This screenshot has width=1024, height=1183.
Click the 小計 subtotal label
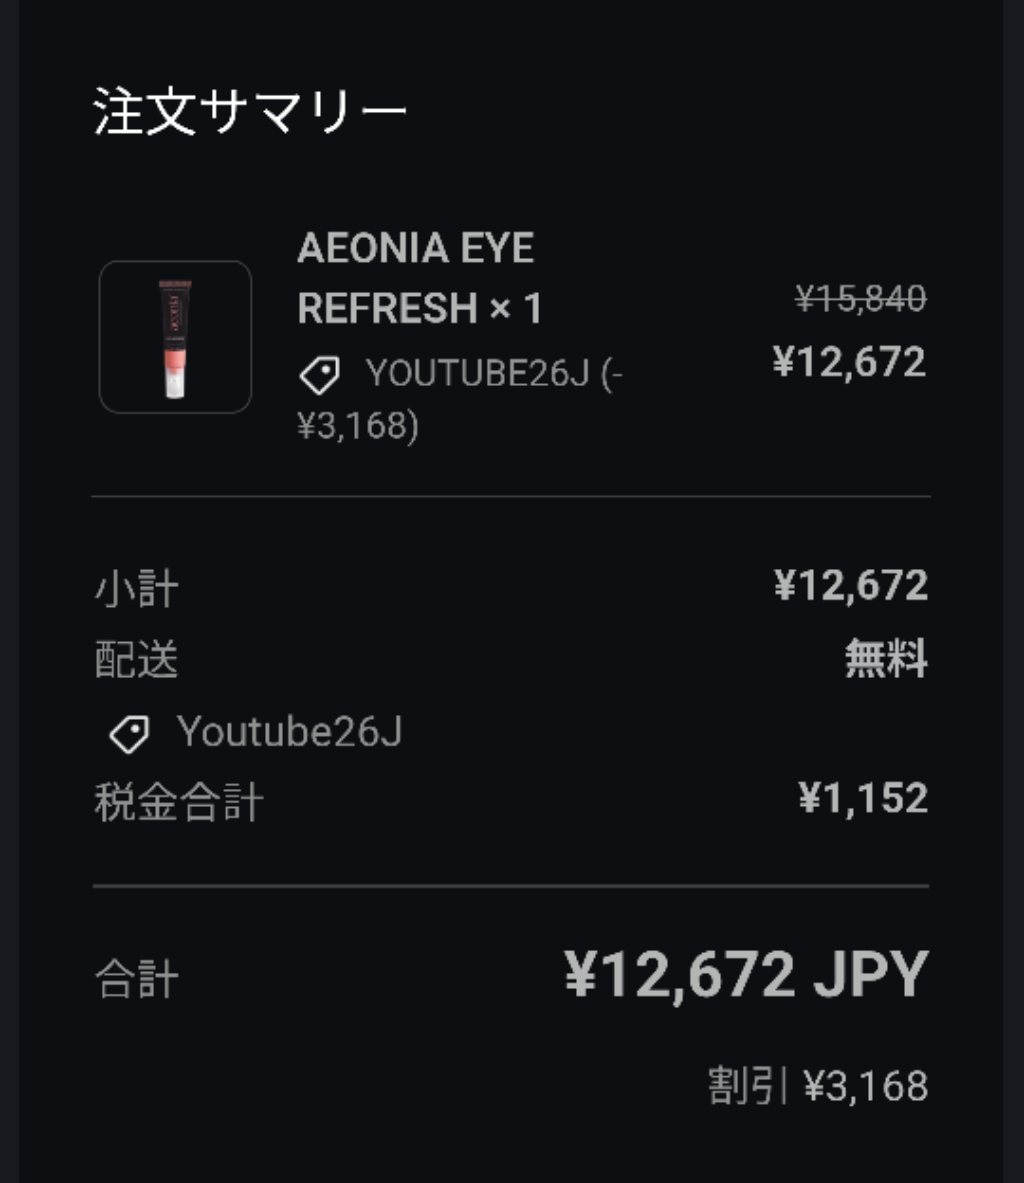[137, 588]
